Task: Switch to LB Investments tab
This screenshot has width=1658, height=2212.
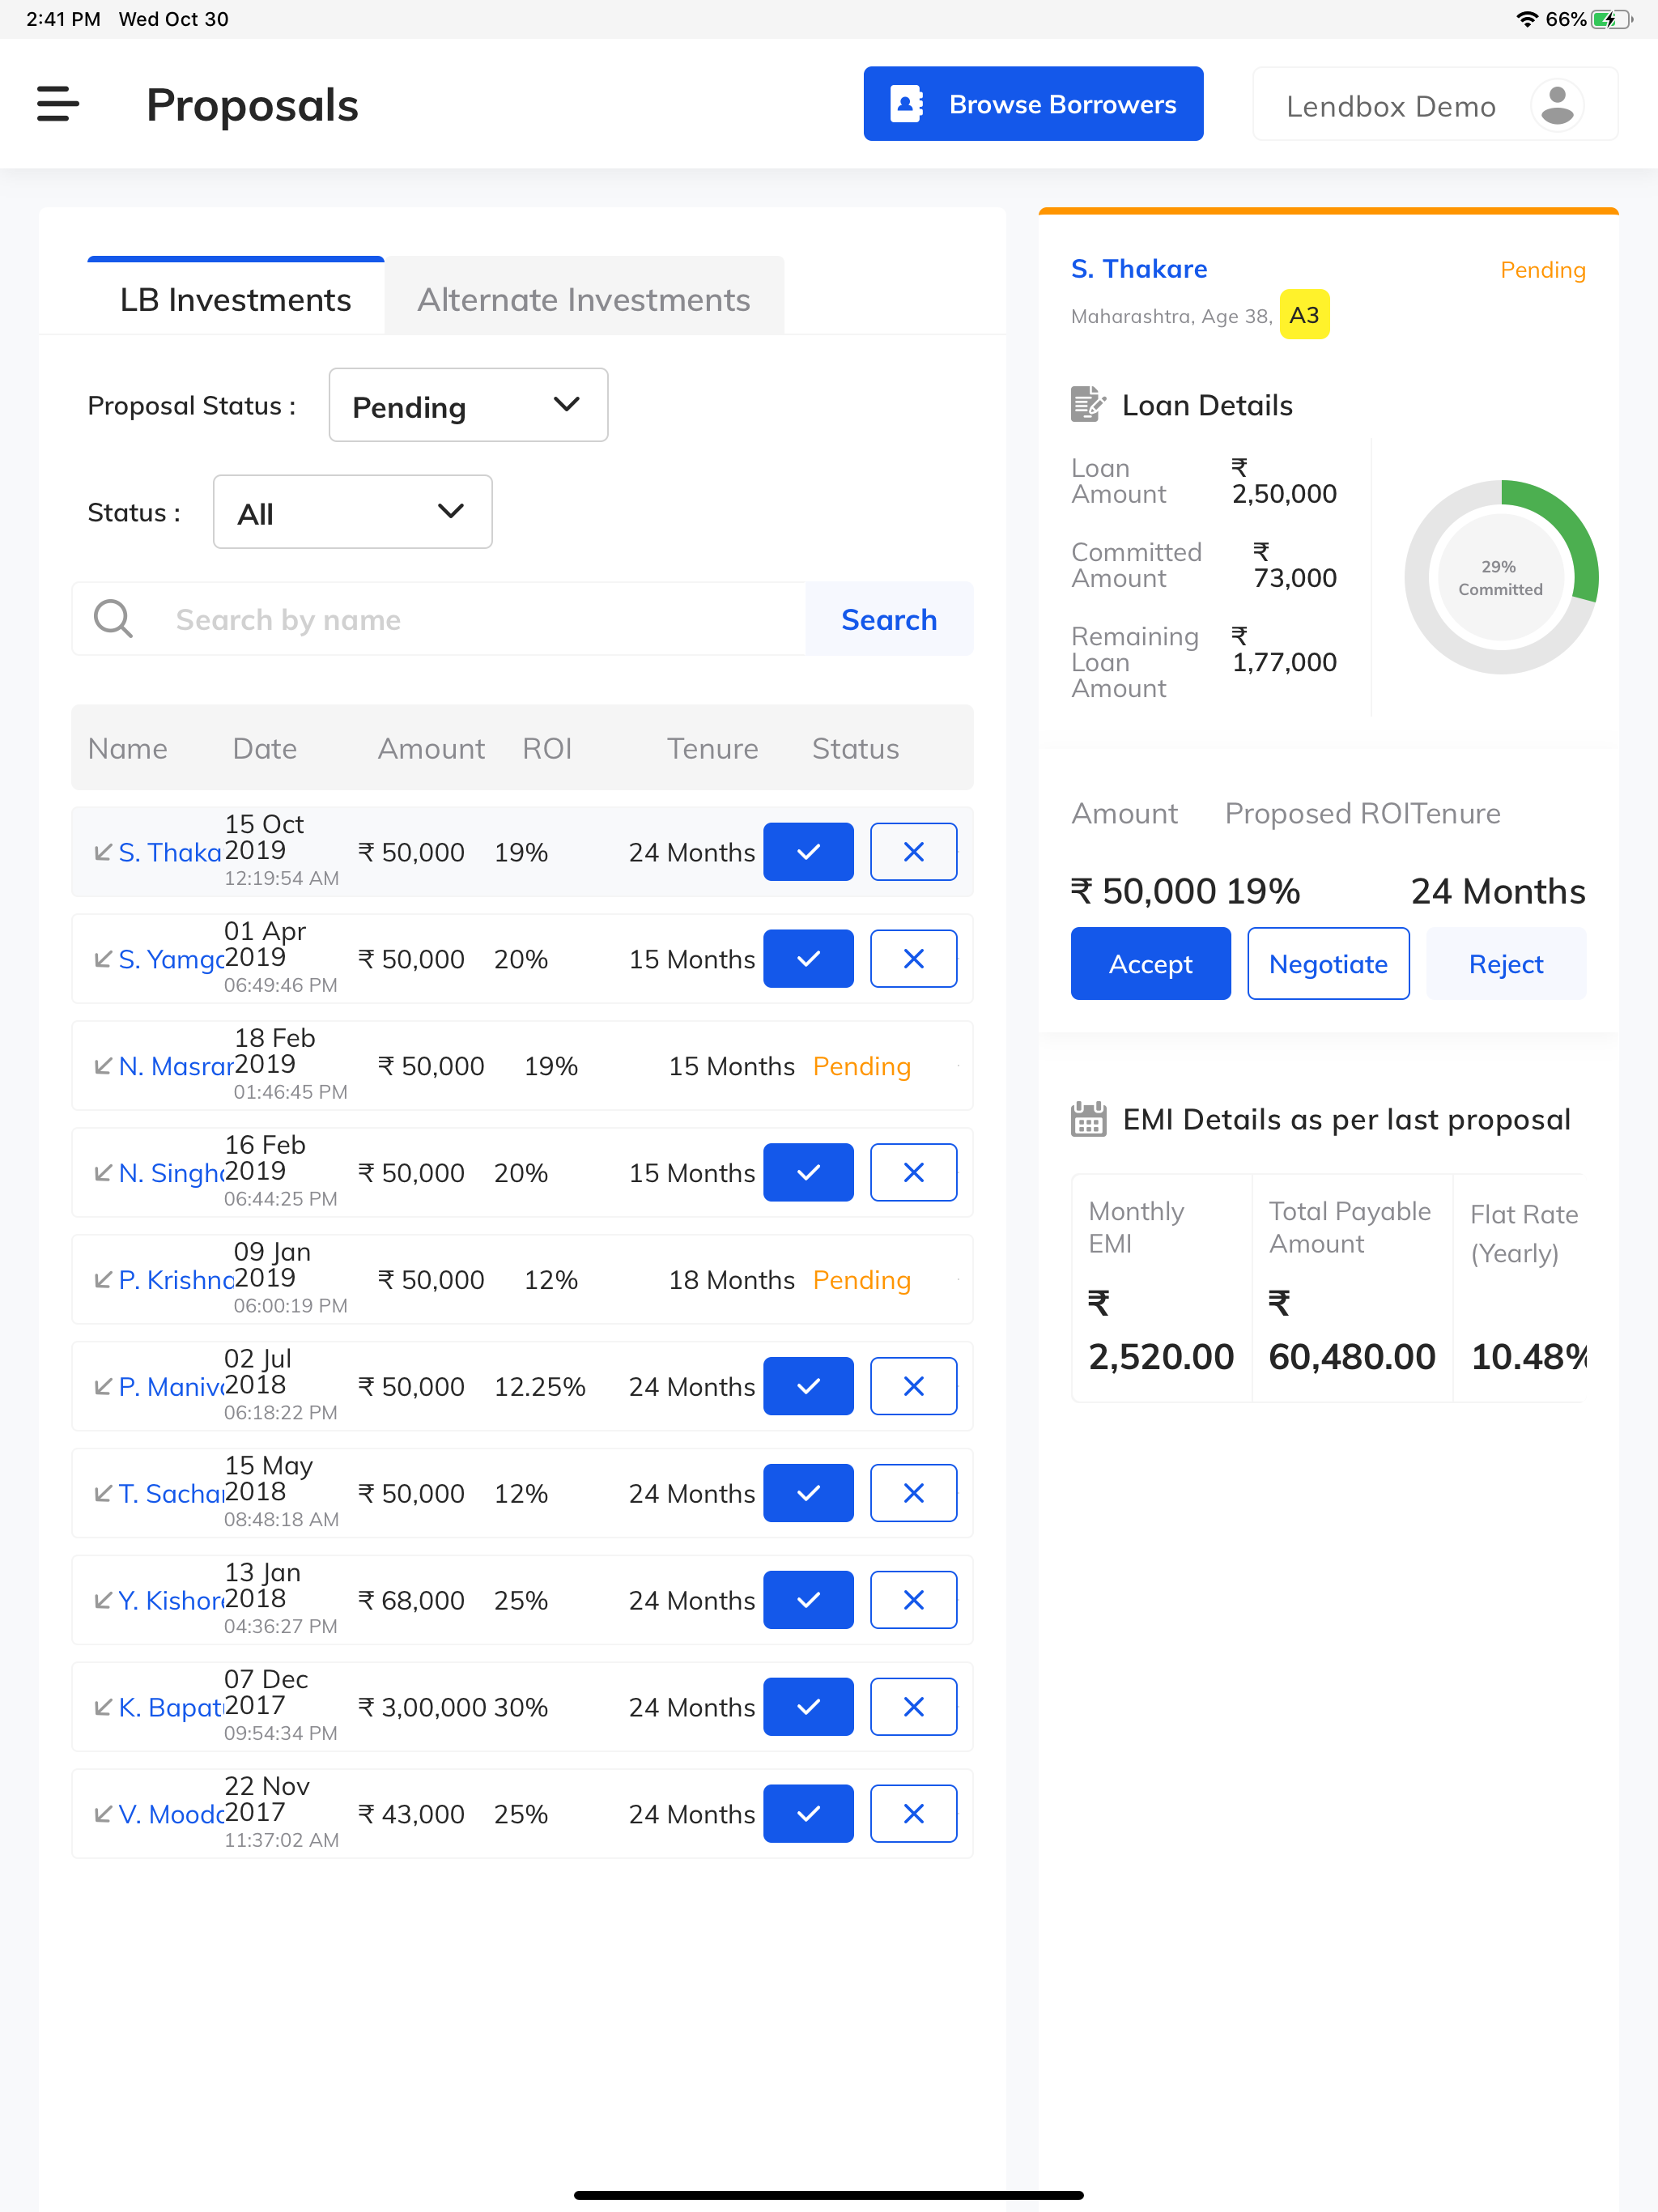Action: pyautogui.click(x=235, y=299)
